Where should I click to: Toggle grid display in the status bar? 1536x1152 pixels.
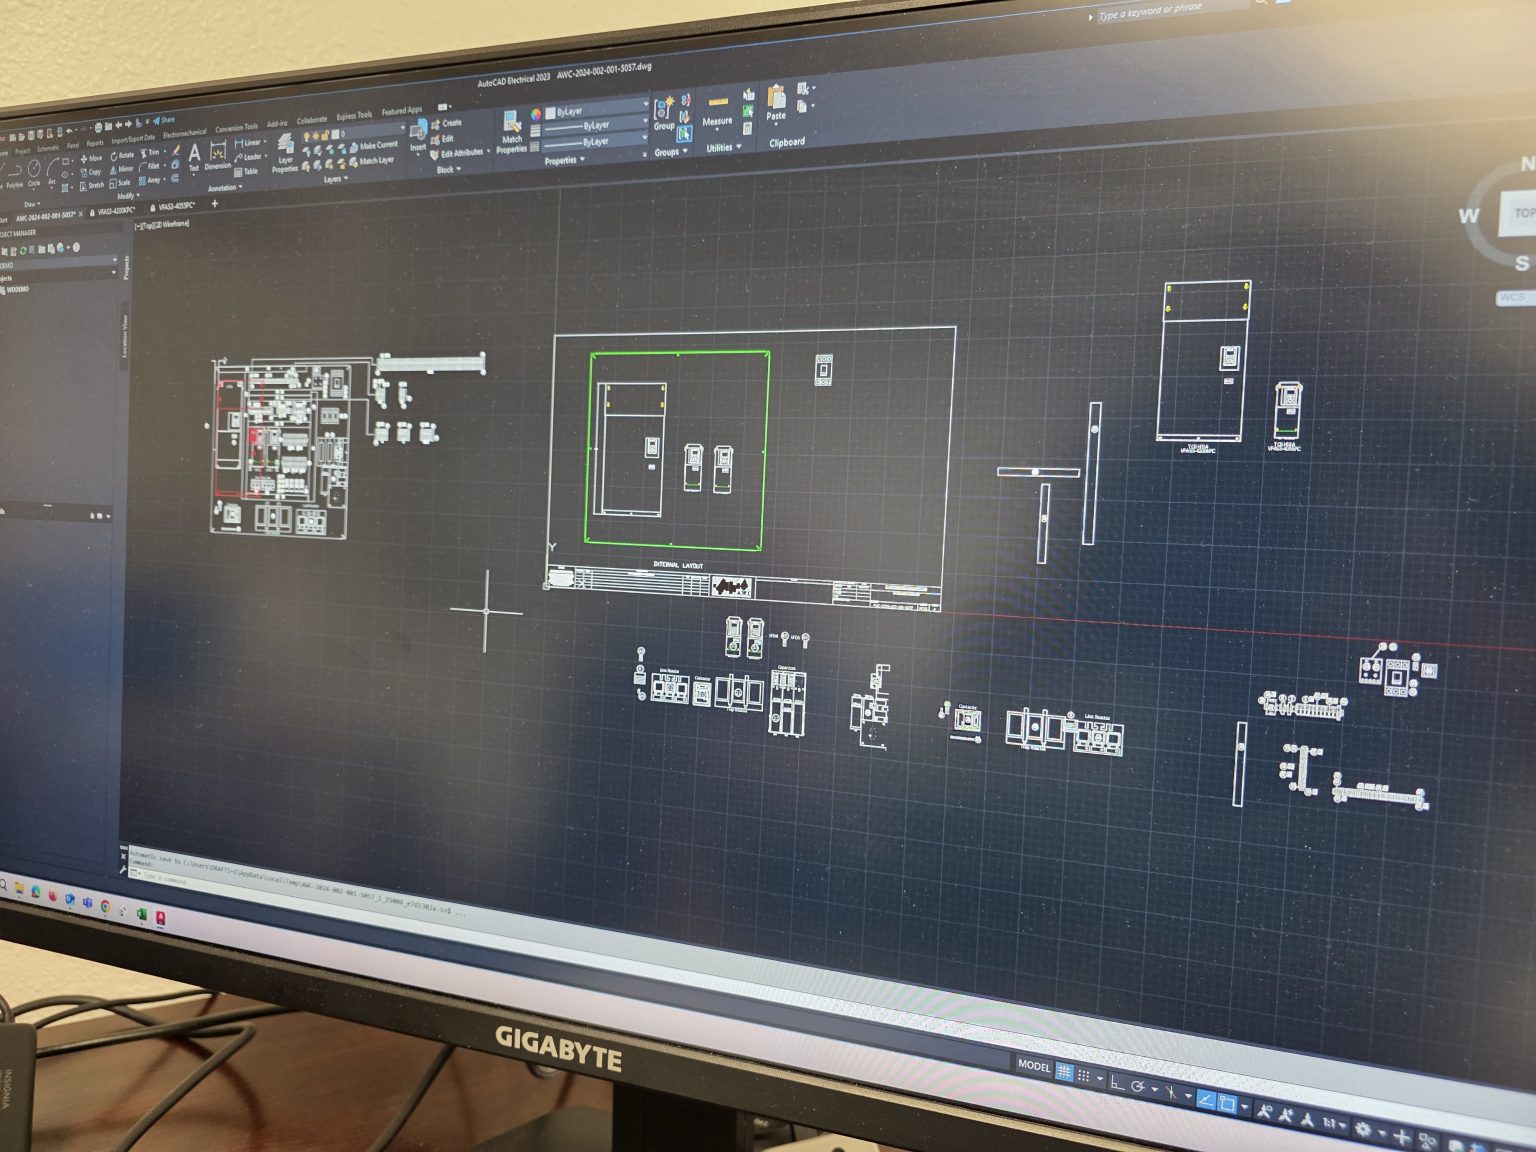[1064, 1071]
